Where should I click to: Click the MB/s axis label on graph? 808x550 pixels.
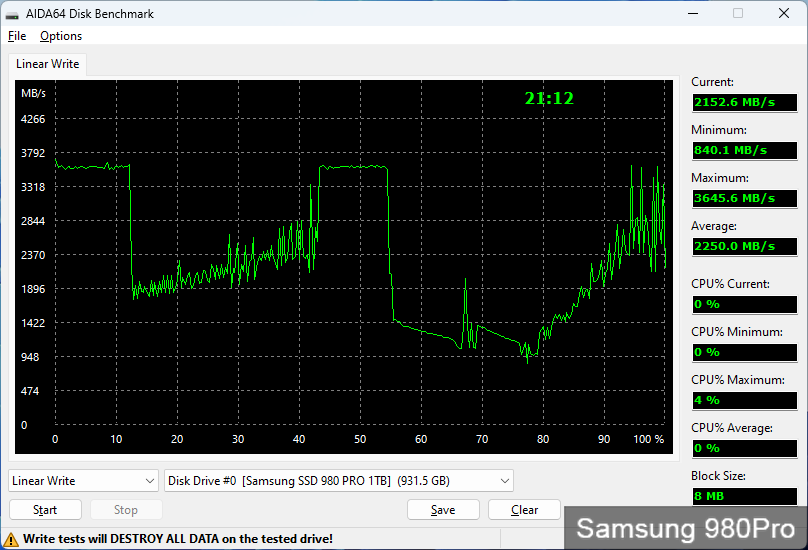[33, 93]
